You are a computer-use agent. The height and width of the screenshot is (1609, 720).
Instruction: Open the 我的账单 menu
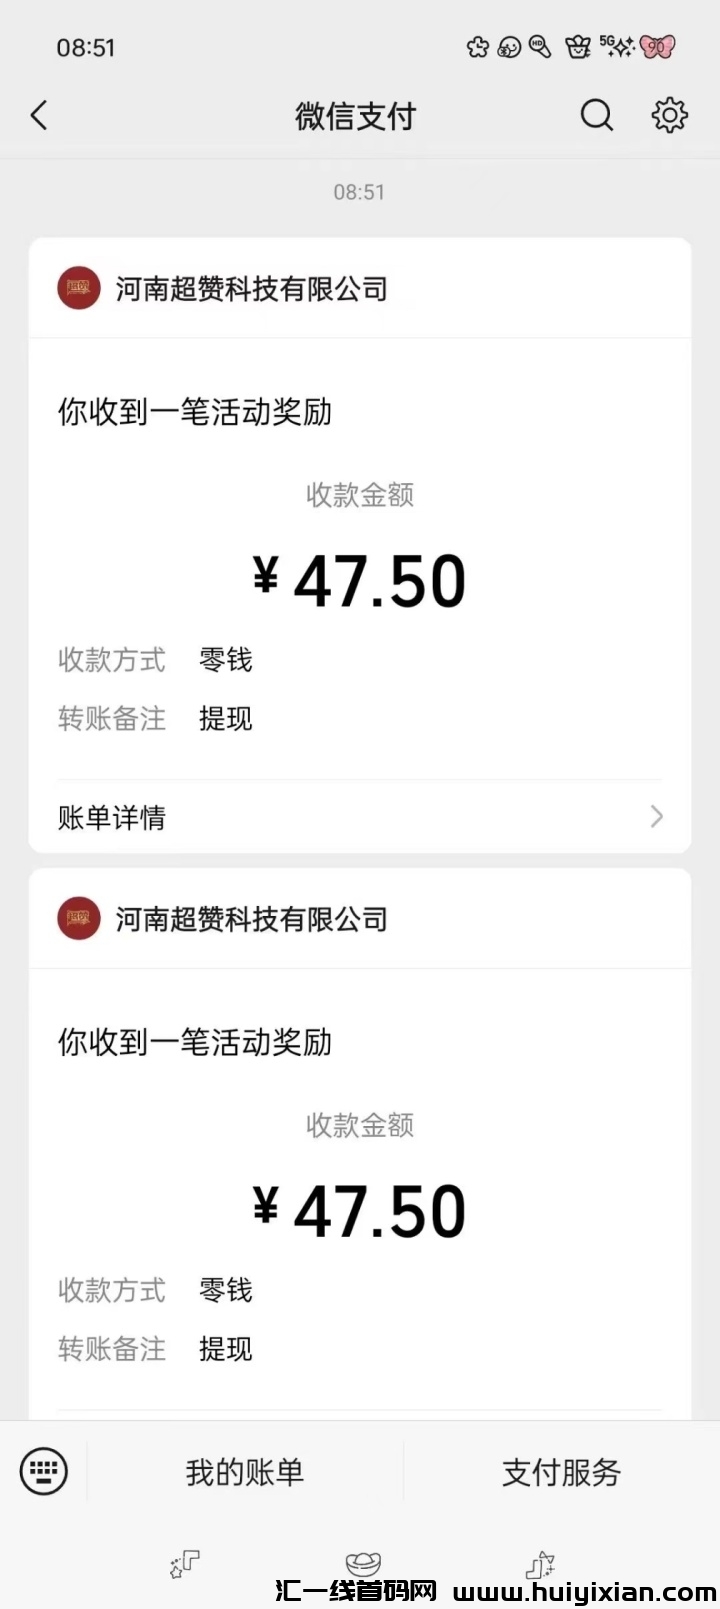click(245, 1472)
